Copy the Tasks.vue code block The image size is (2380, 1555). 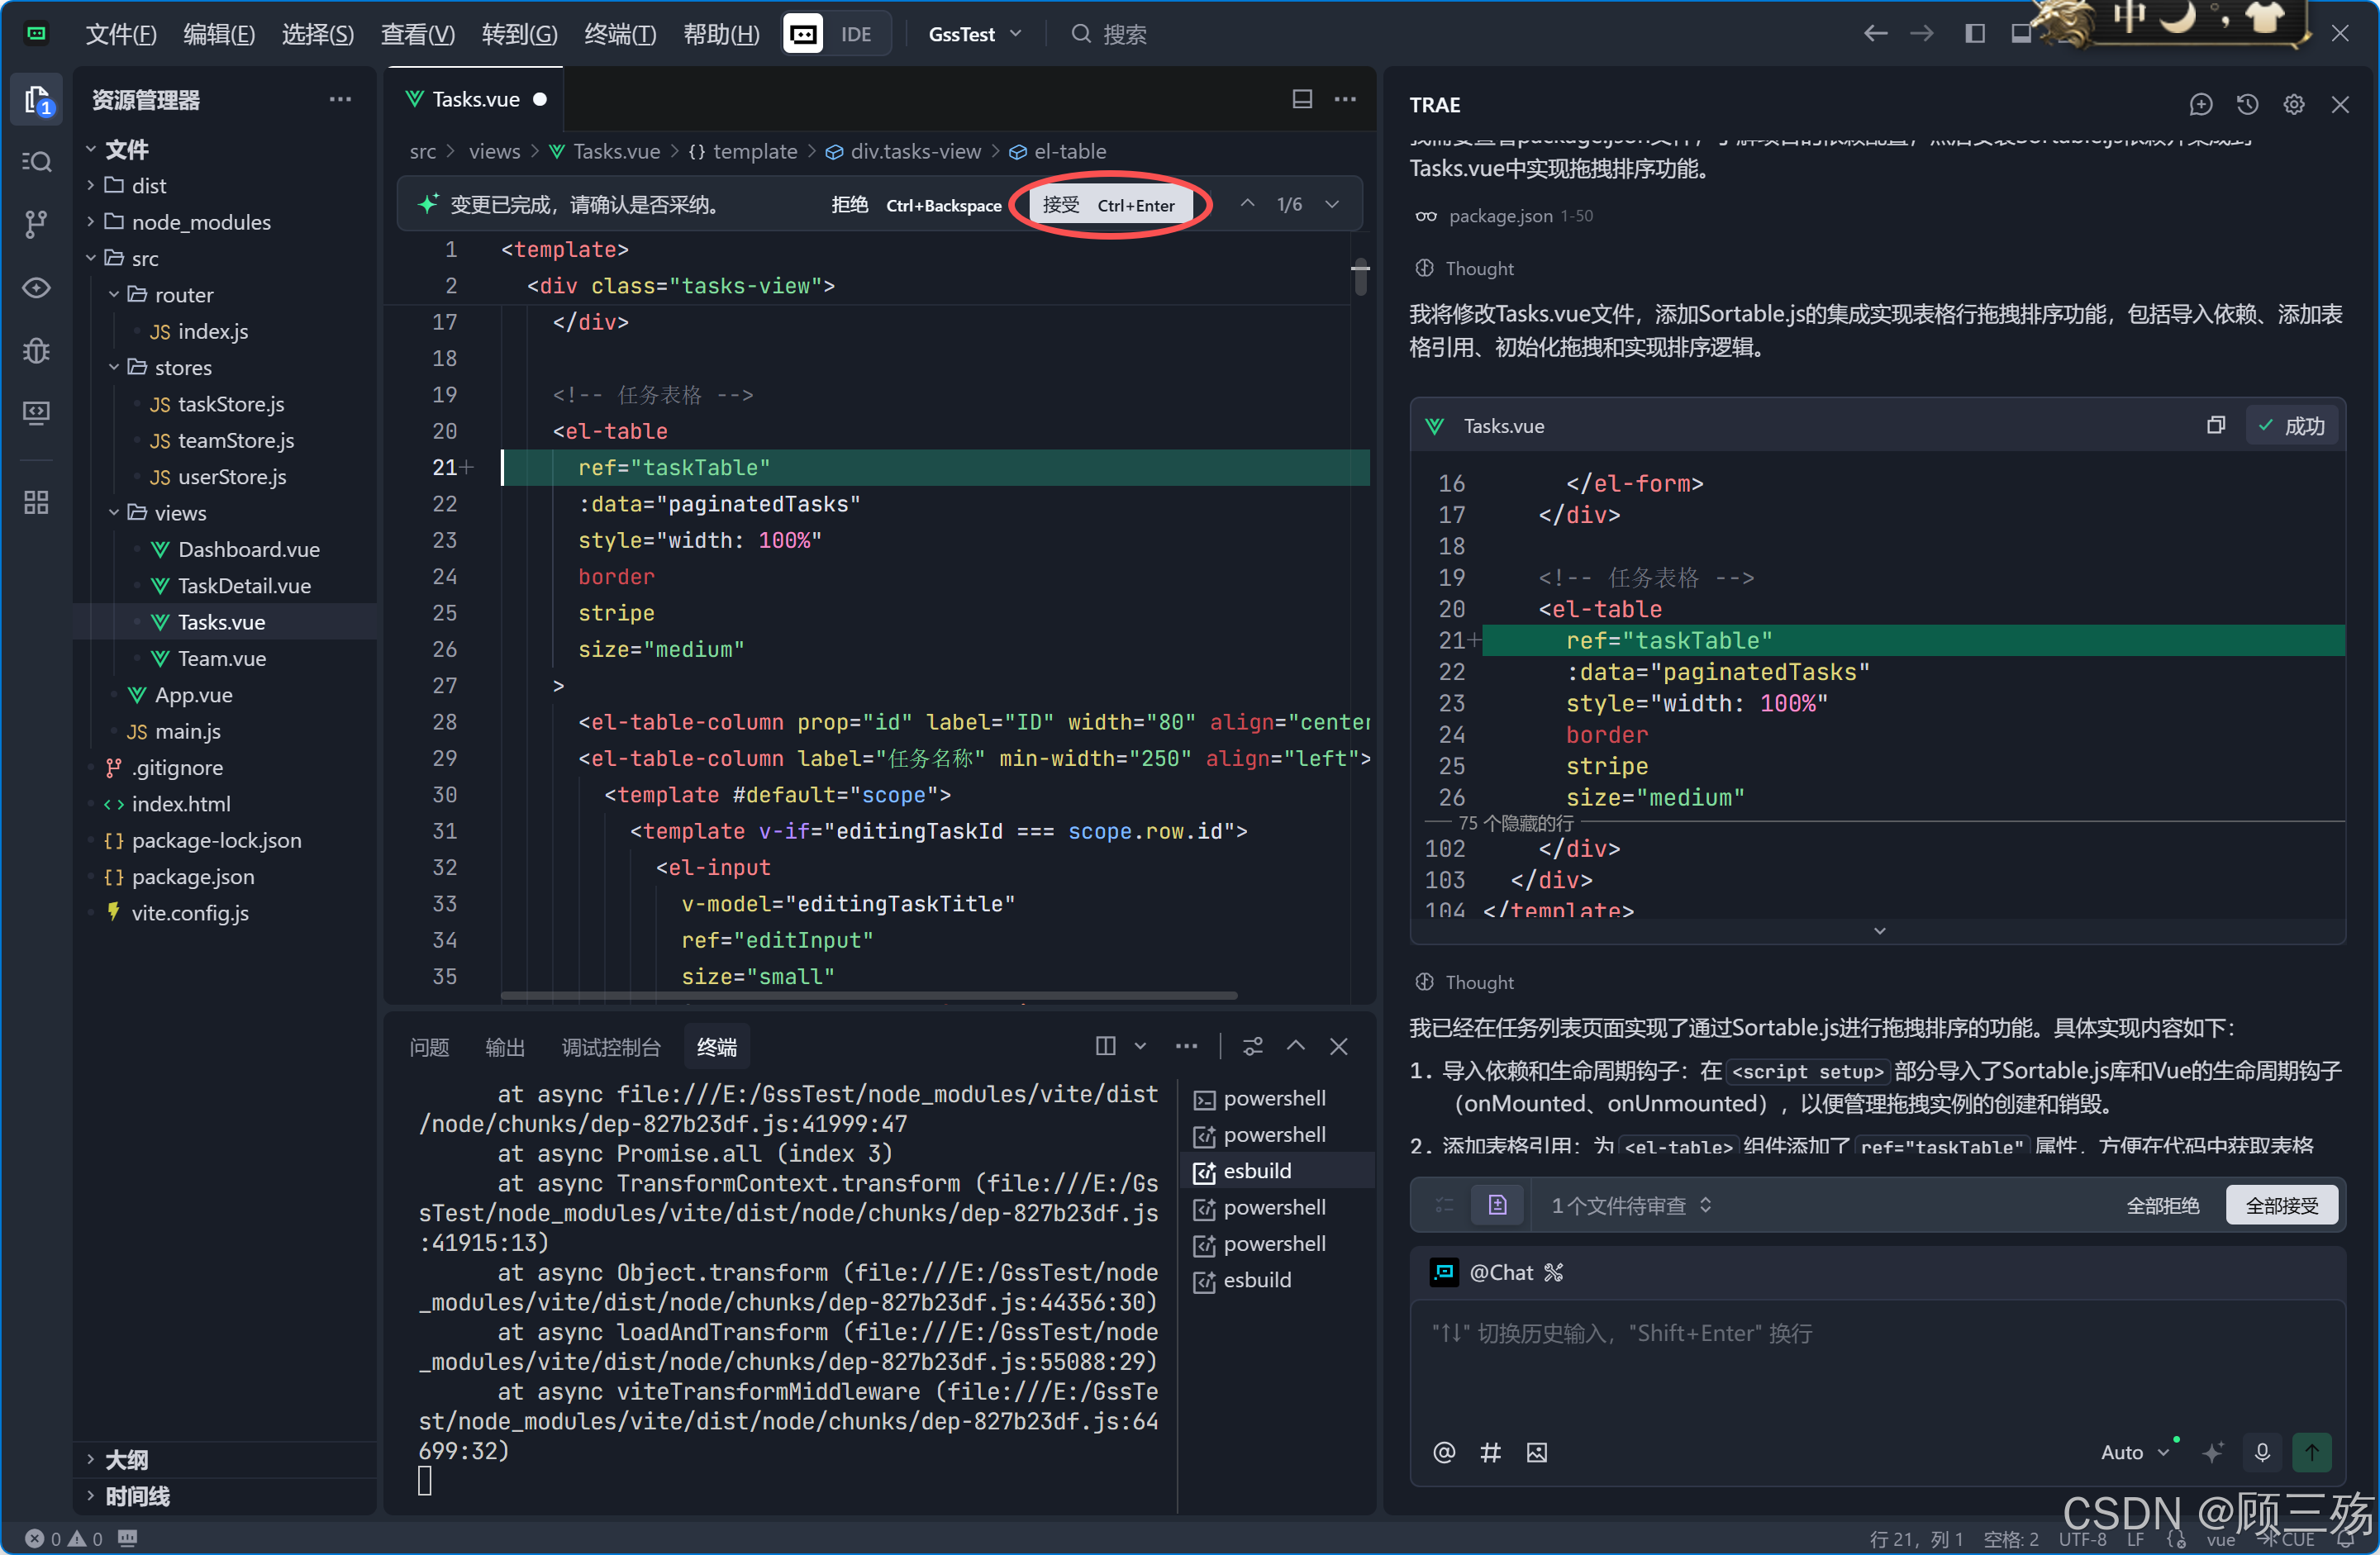(2215, 426)
